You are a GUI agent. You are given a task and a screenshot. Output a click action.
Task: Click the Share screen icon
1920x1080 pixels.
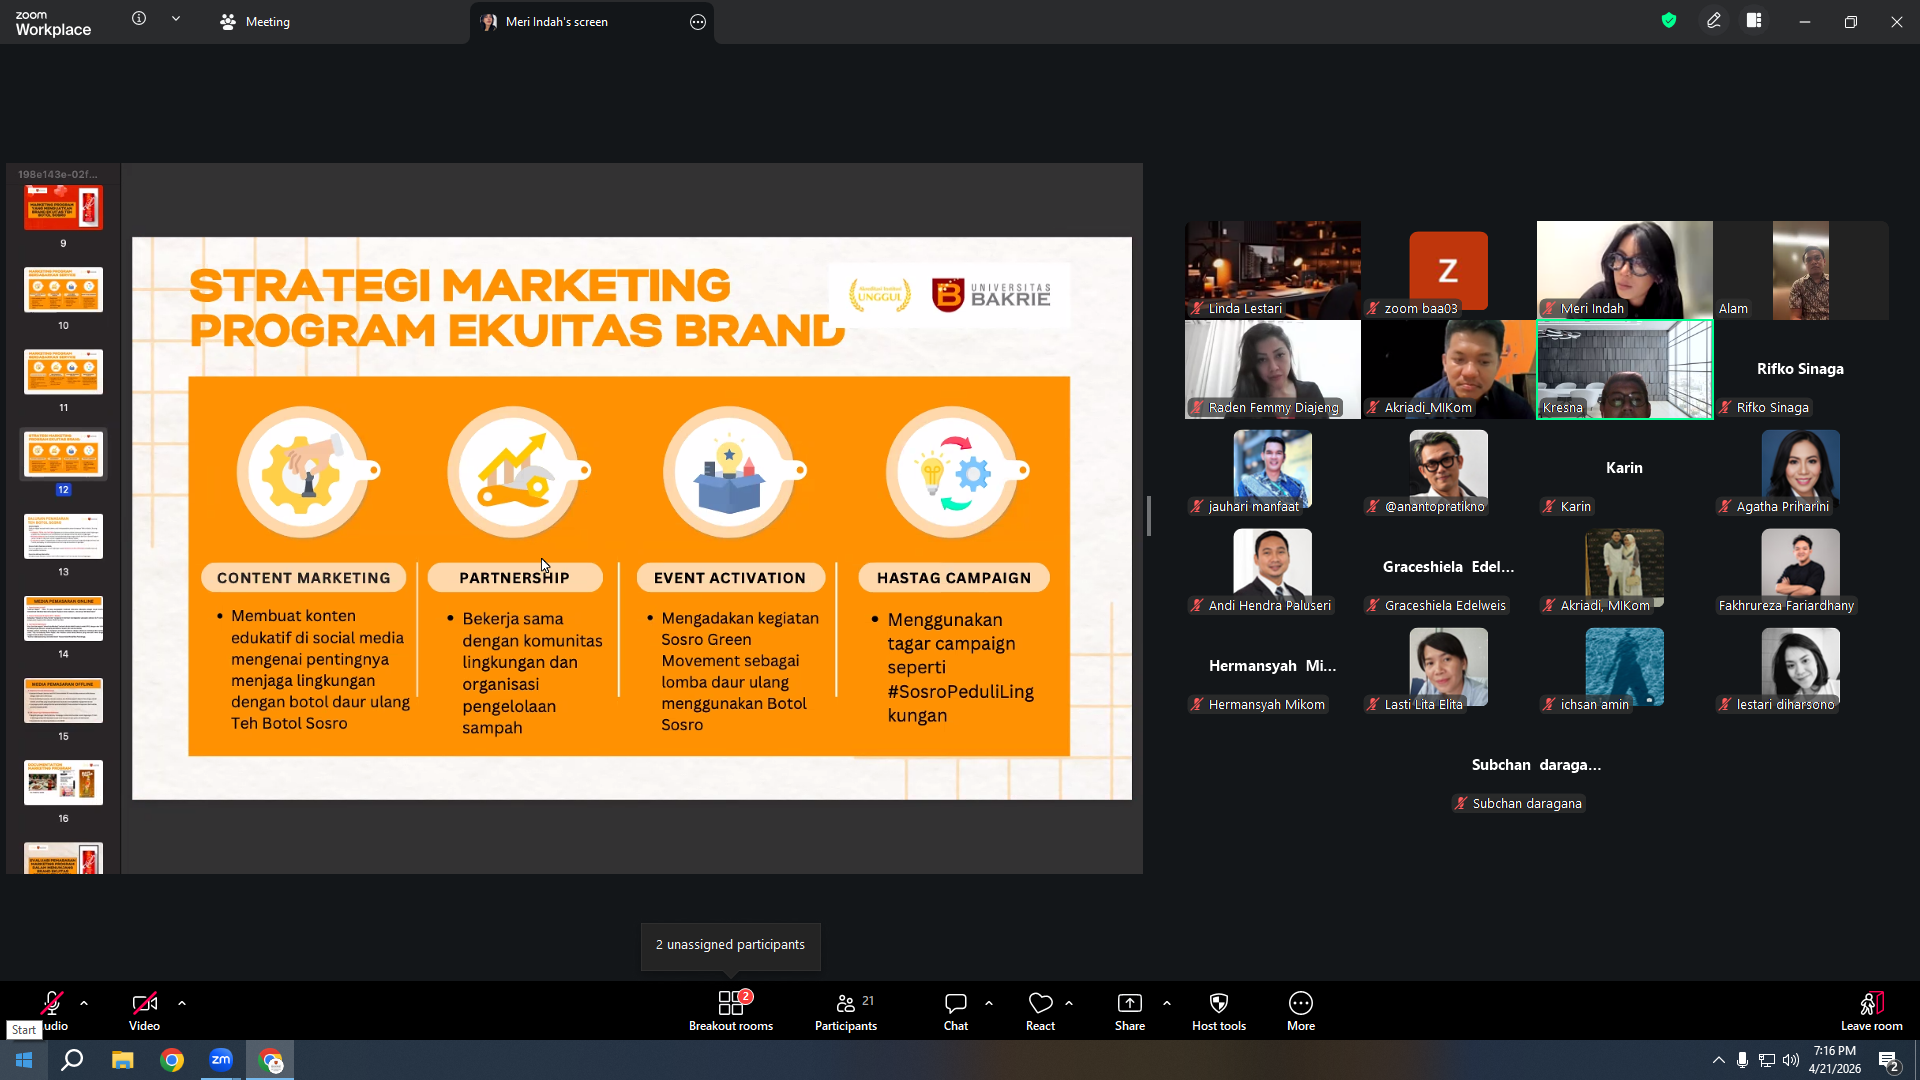pyautogui.click(x=1130, y=1003)
